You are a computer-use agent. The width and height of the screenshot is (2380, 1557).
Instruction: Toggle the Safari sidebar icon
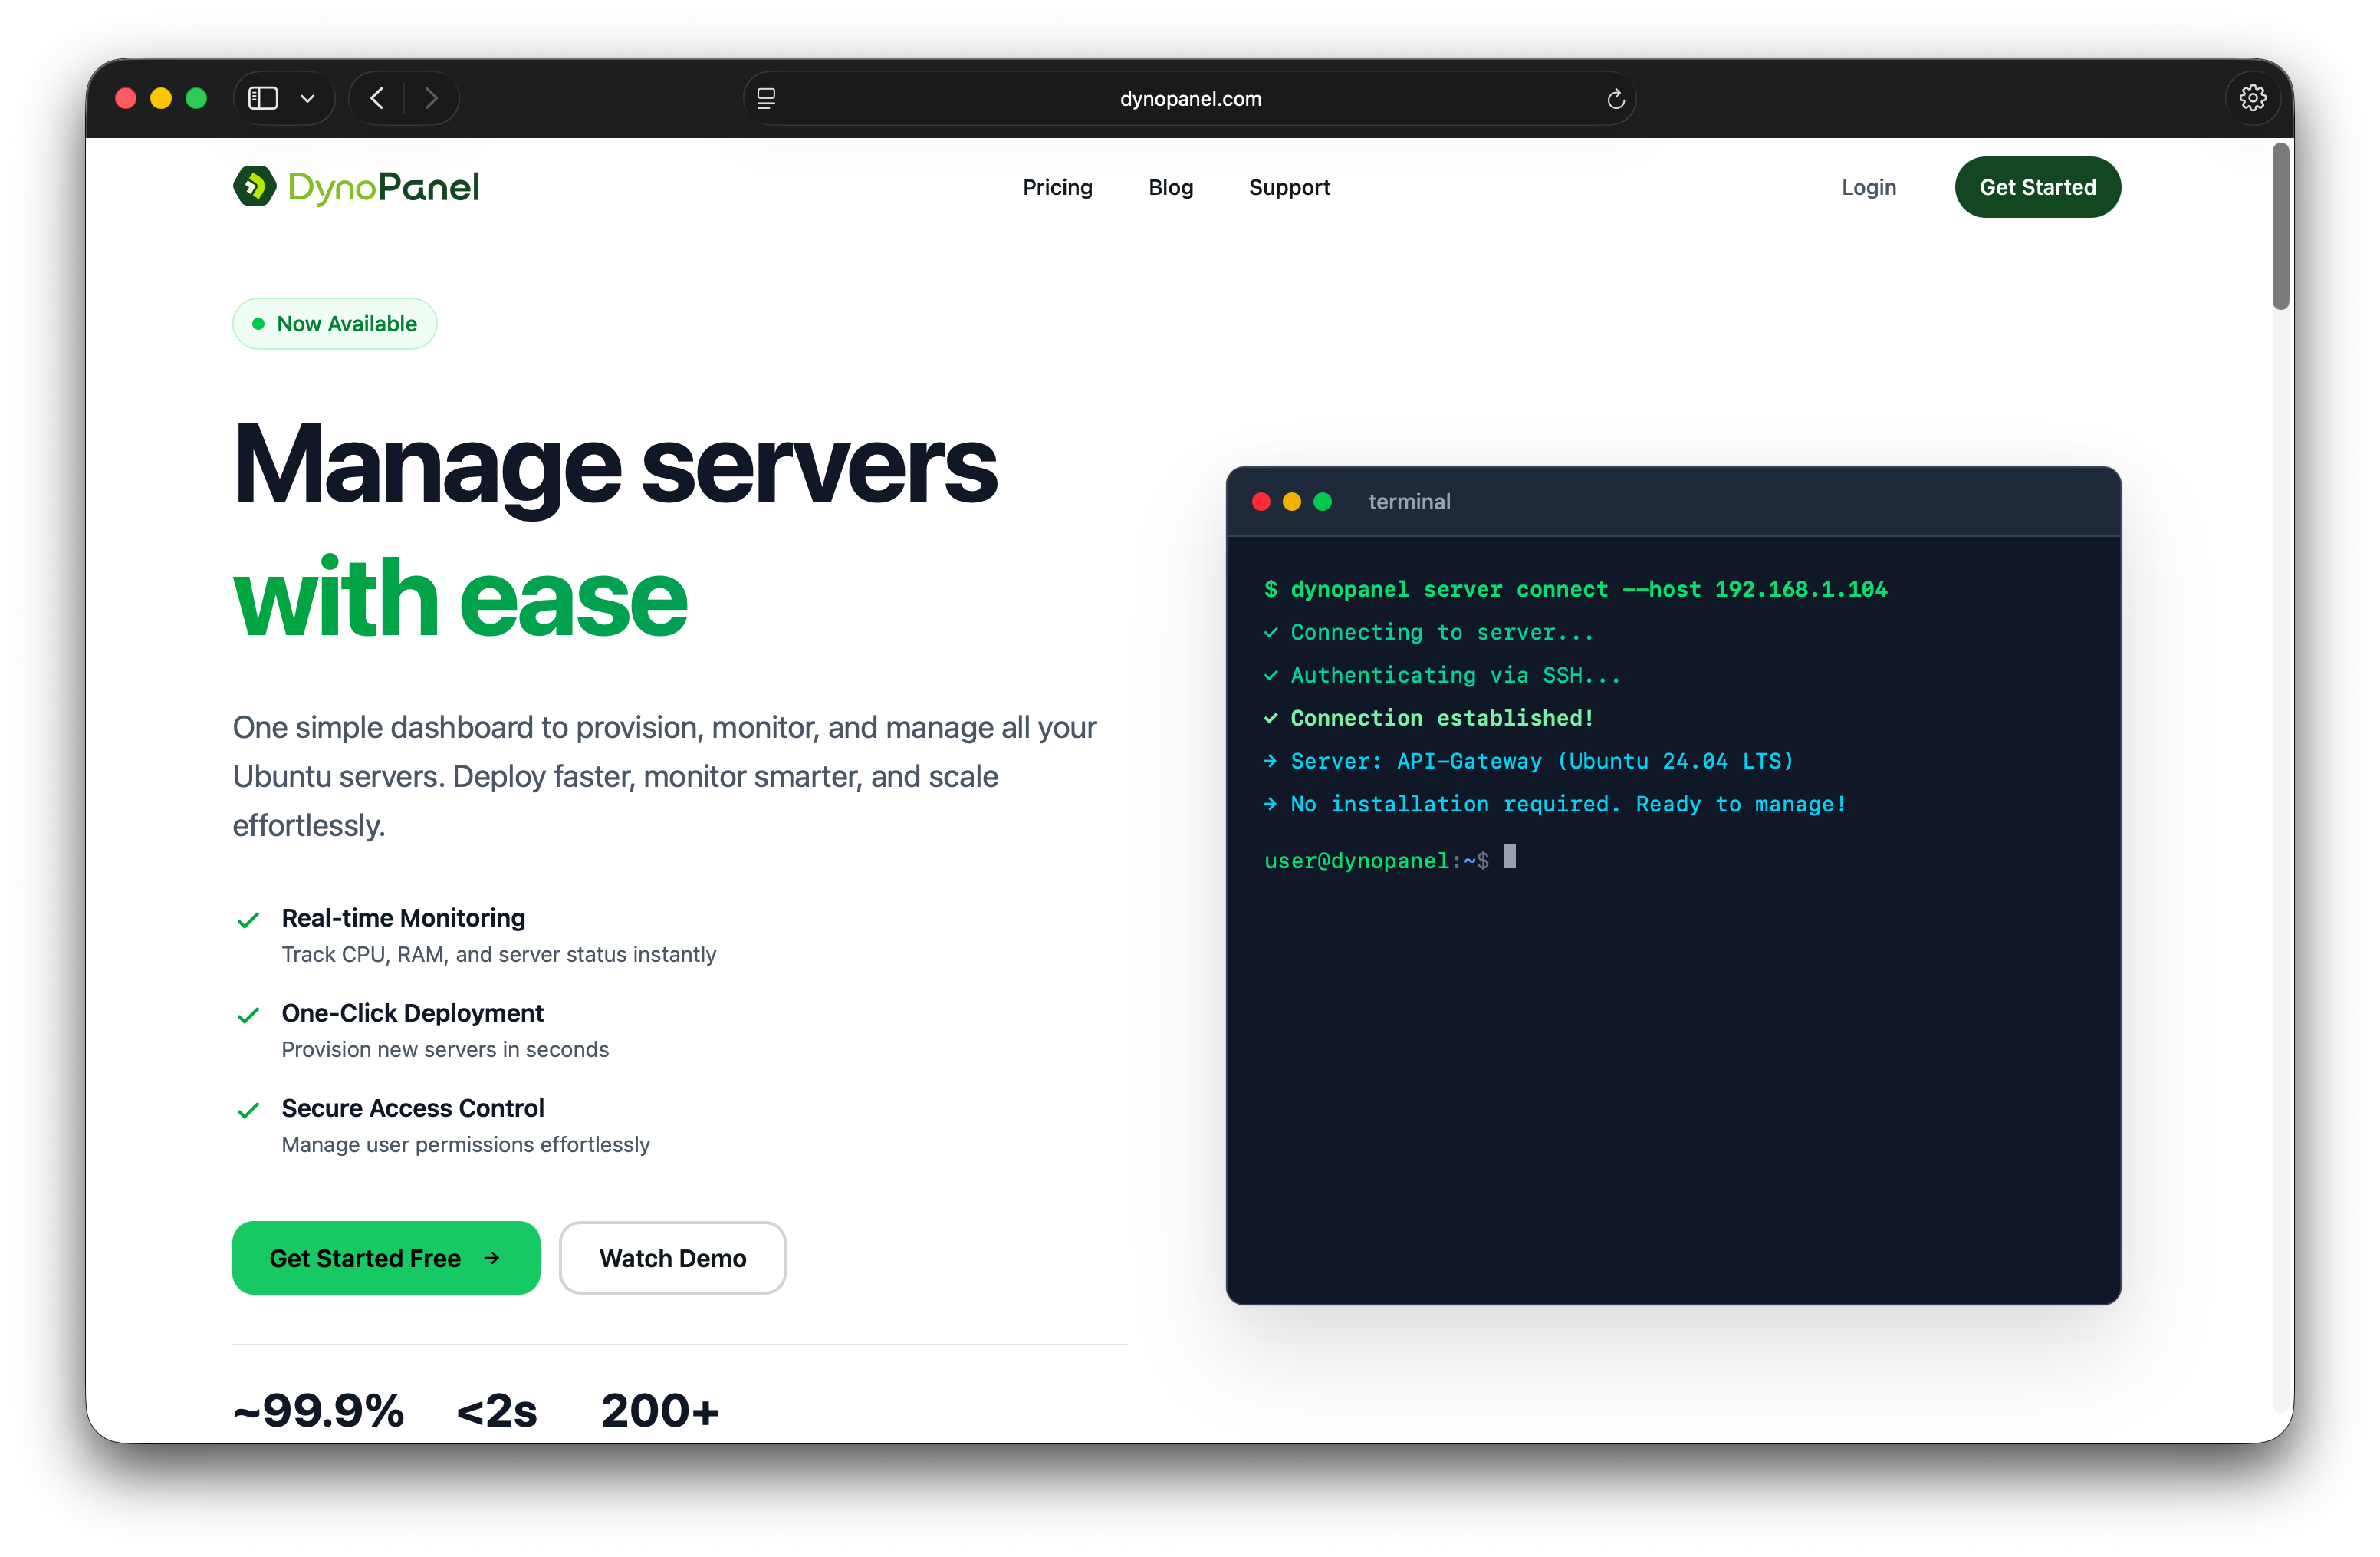(263, 98)
